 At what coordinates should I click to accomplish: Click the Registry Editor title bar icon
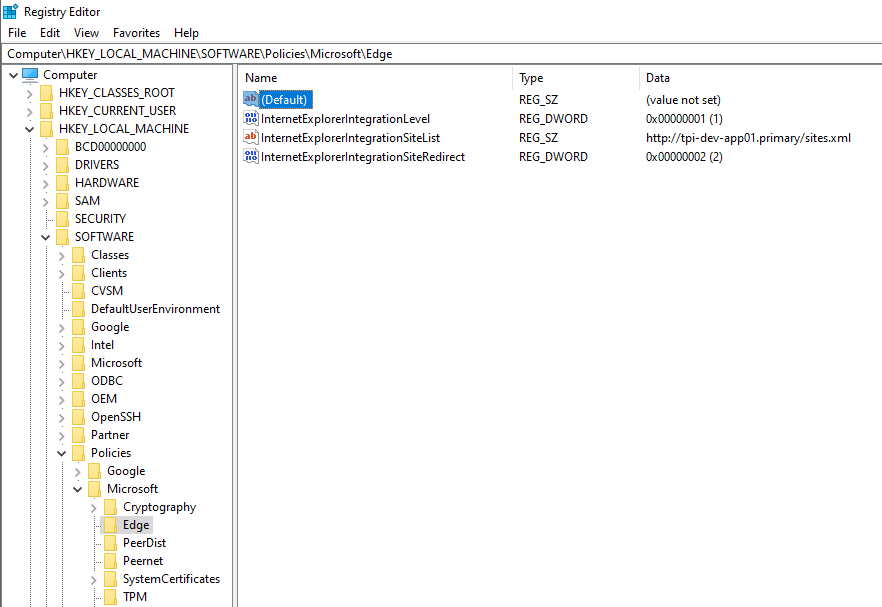tap(11, 11)
